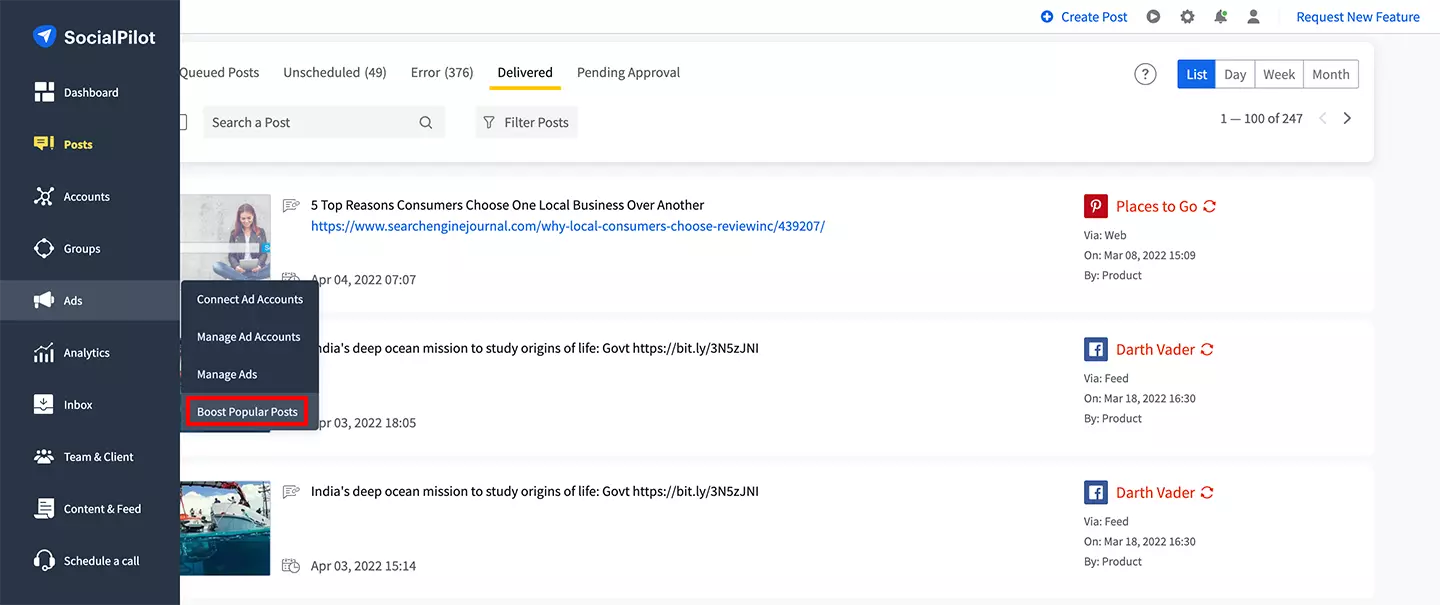Switch to Unscheduled (49) tab
Viewport: 1440px width, 605px height.
(335, 72)
